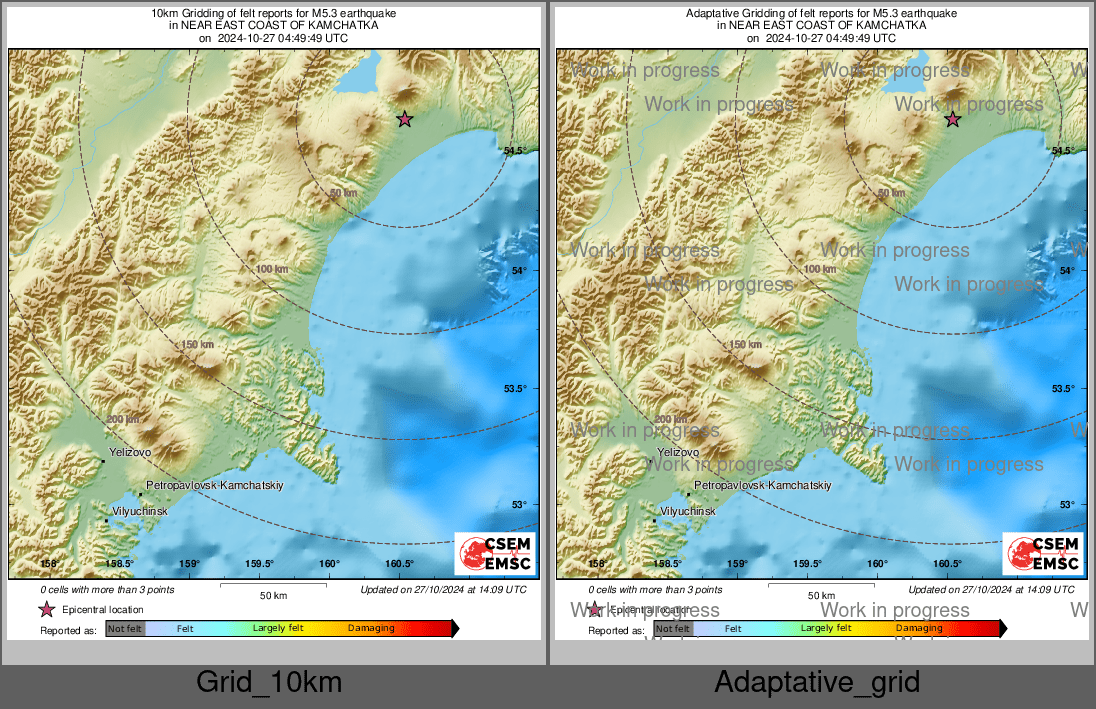
Task: Click "Not felt" gray swatch in left legend
Action: tap(125, 629)
